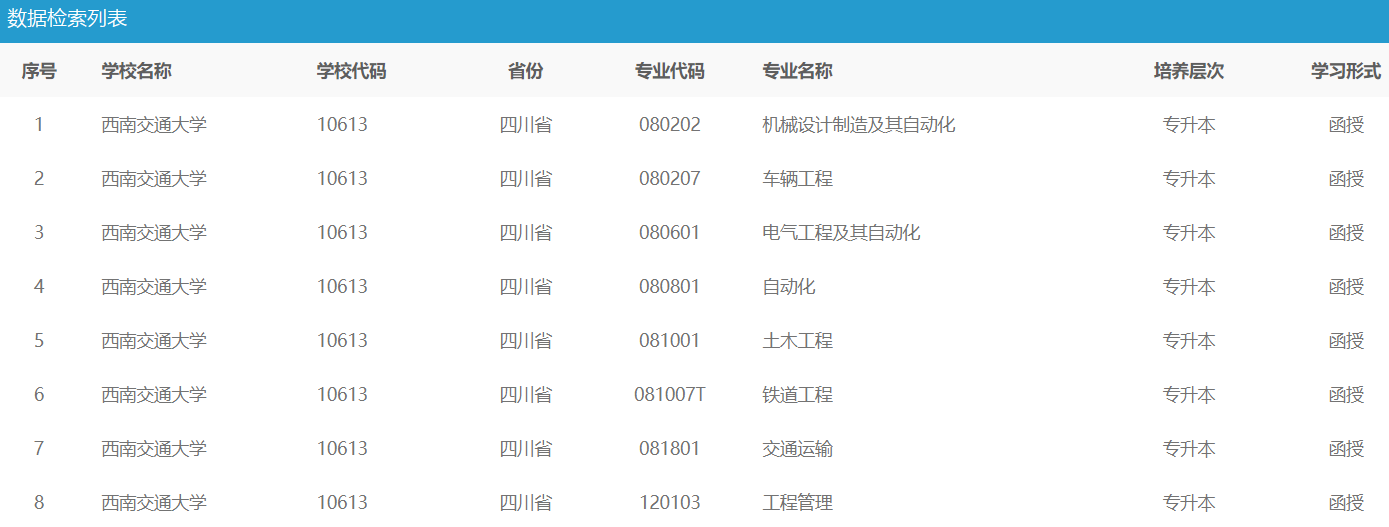Click 西南交通大学 in the 车辆工程 row
The width and height of the screenshot is (1389, 527).
[x=154, y=179]
